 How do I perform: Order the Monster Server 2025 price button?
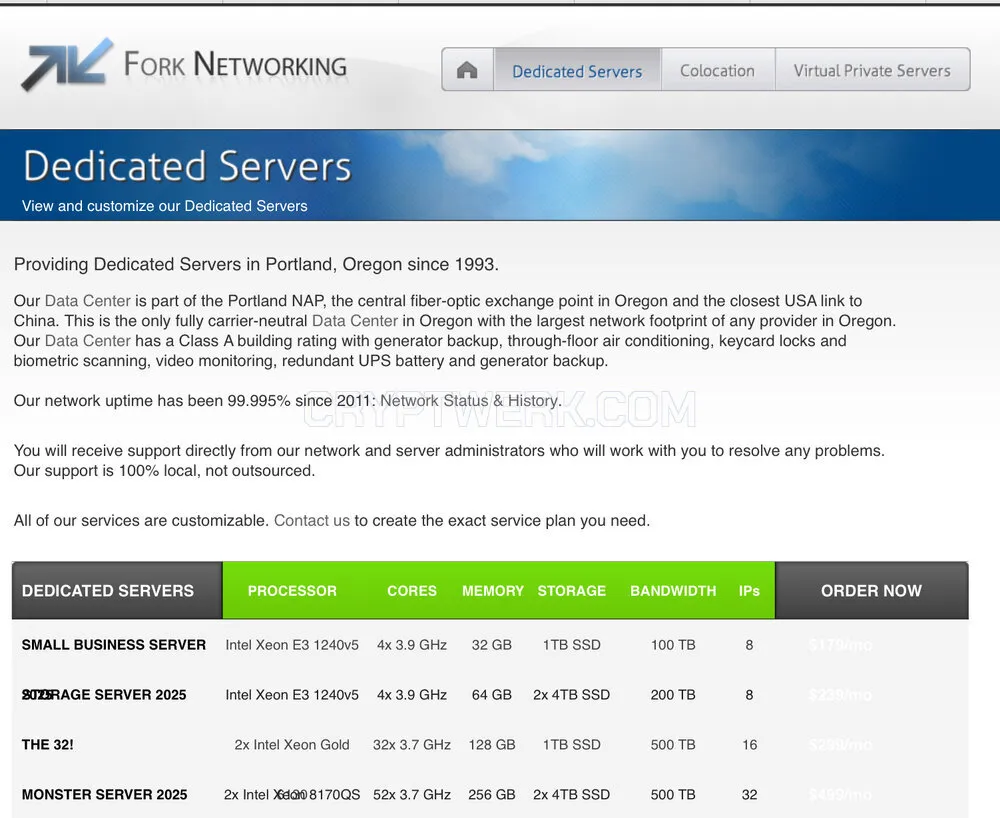[839, 794]
